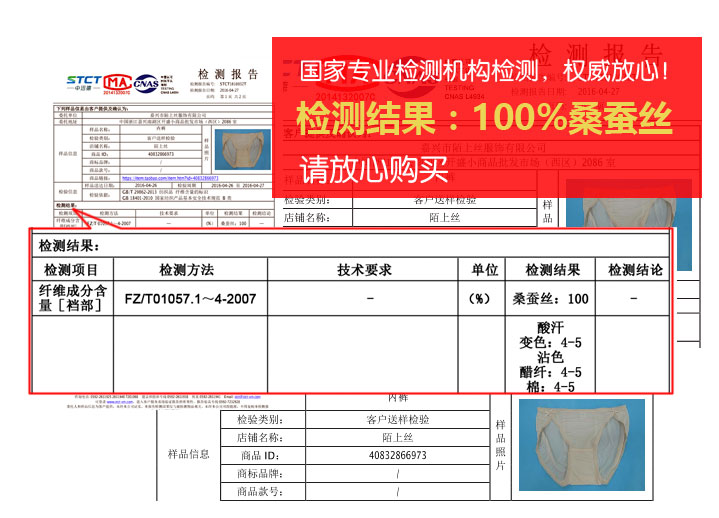Click product ID value 40832866973 in bottom table

398,455
